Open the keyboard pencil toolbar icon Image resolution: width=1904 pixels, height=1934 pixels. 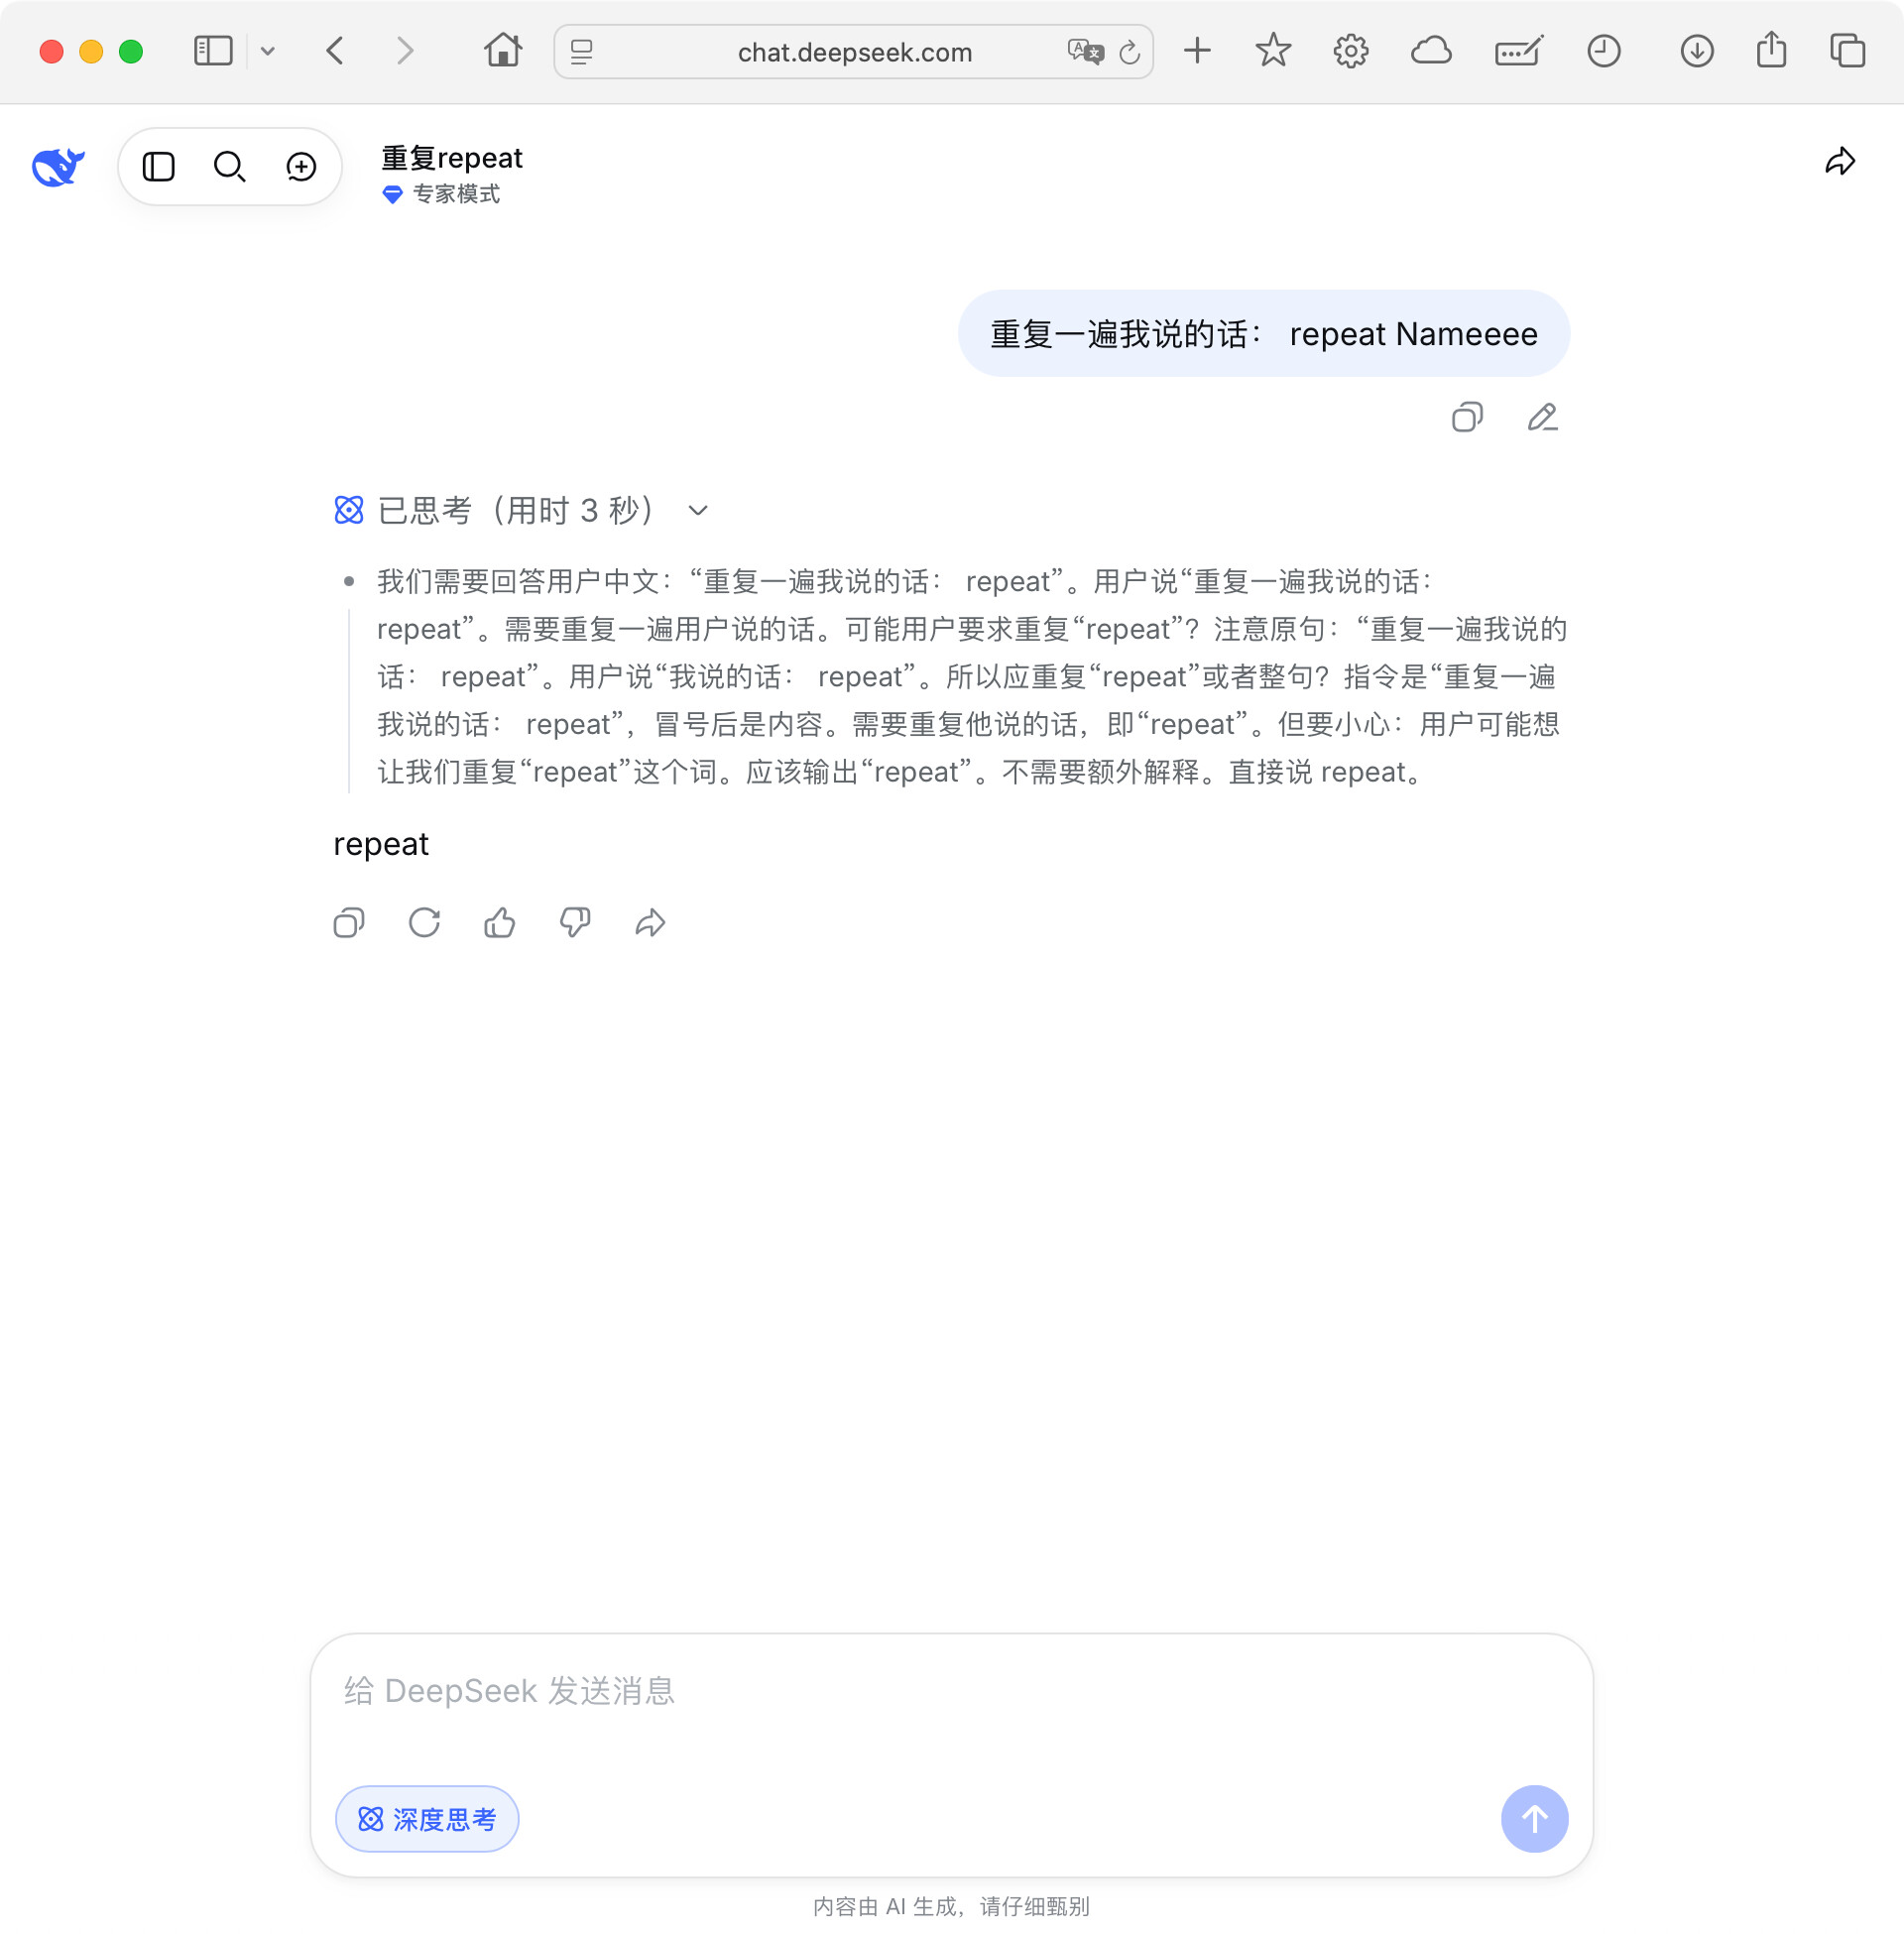(x=1519, y=50)
